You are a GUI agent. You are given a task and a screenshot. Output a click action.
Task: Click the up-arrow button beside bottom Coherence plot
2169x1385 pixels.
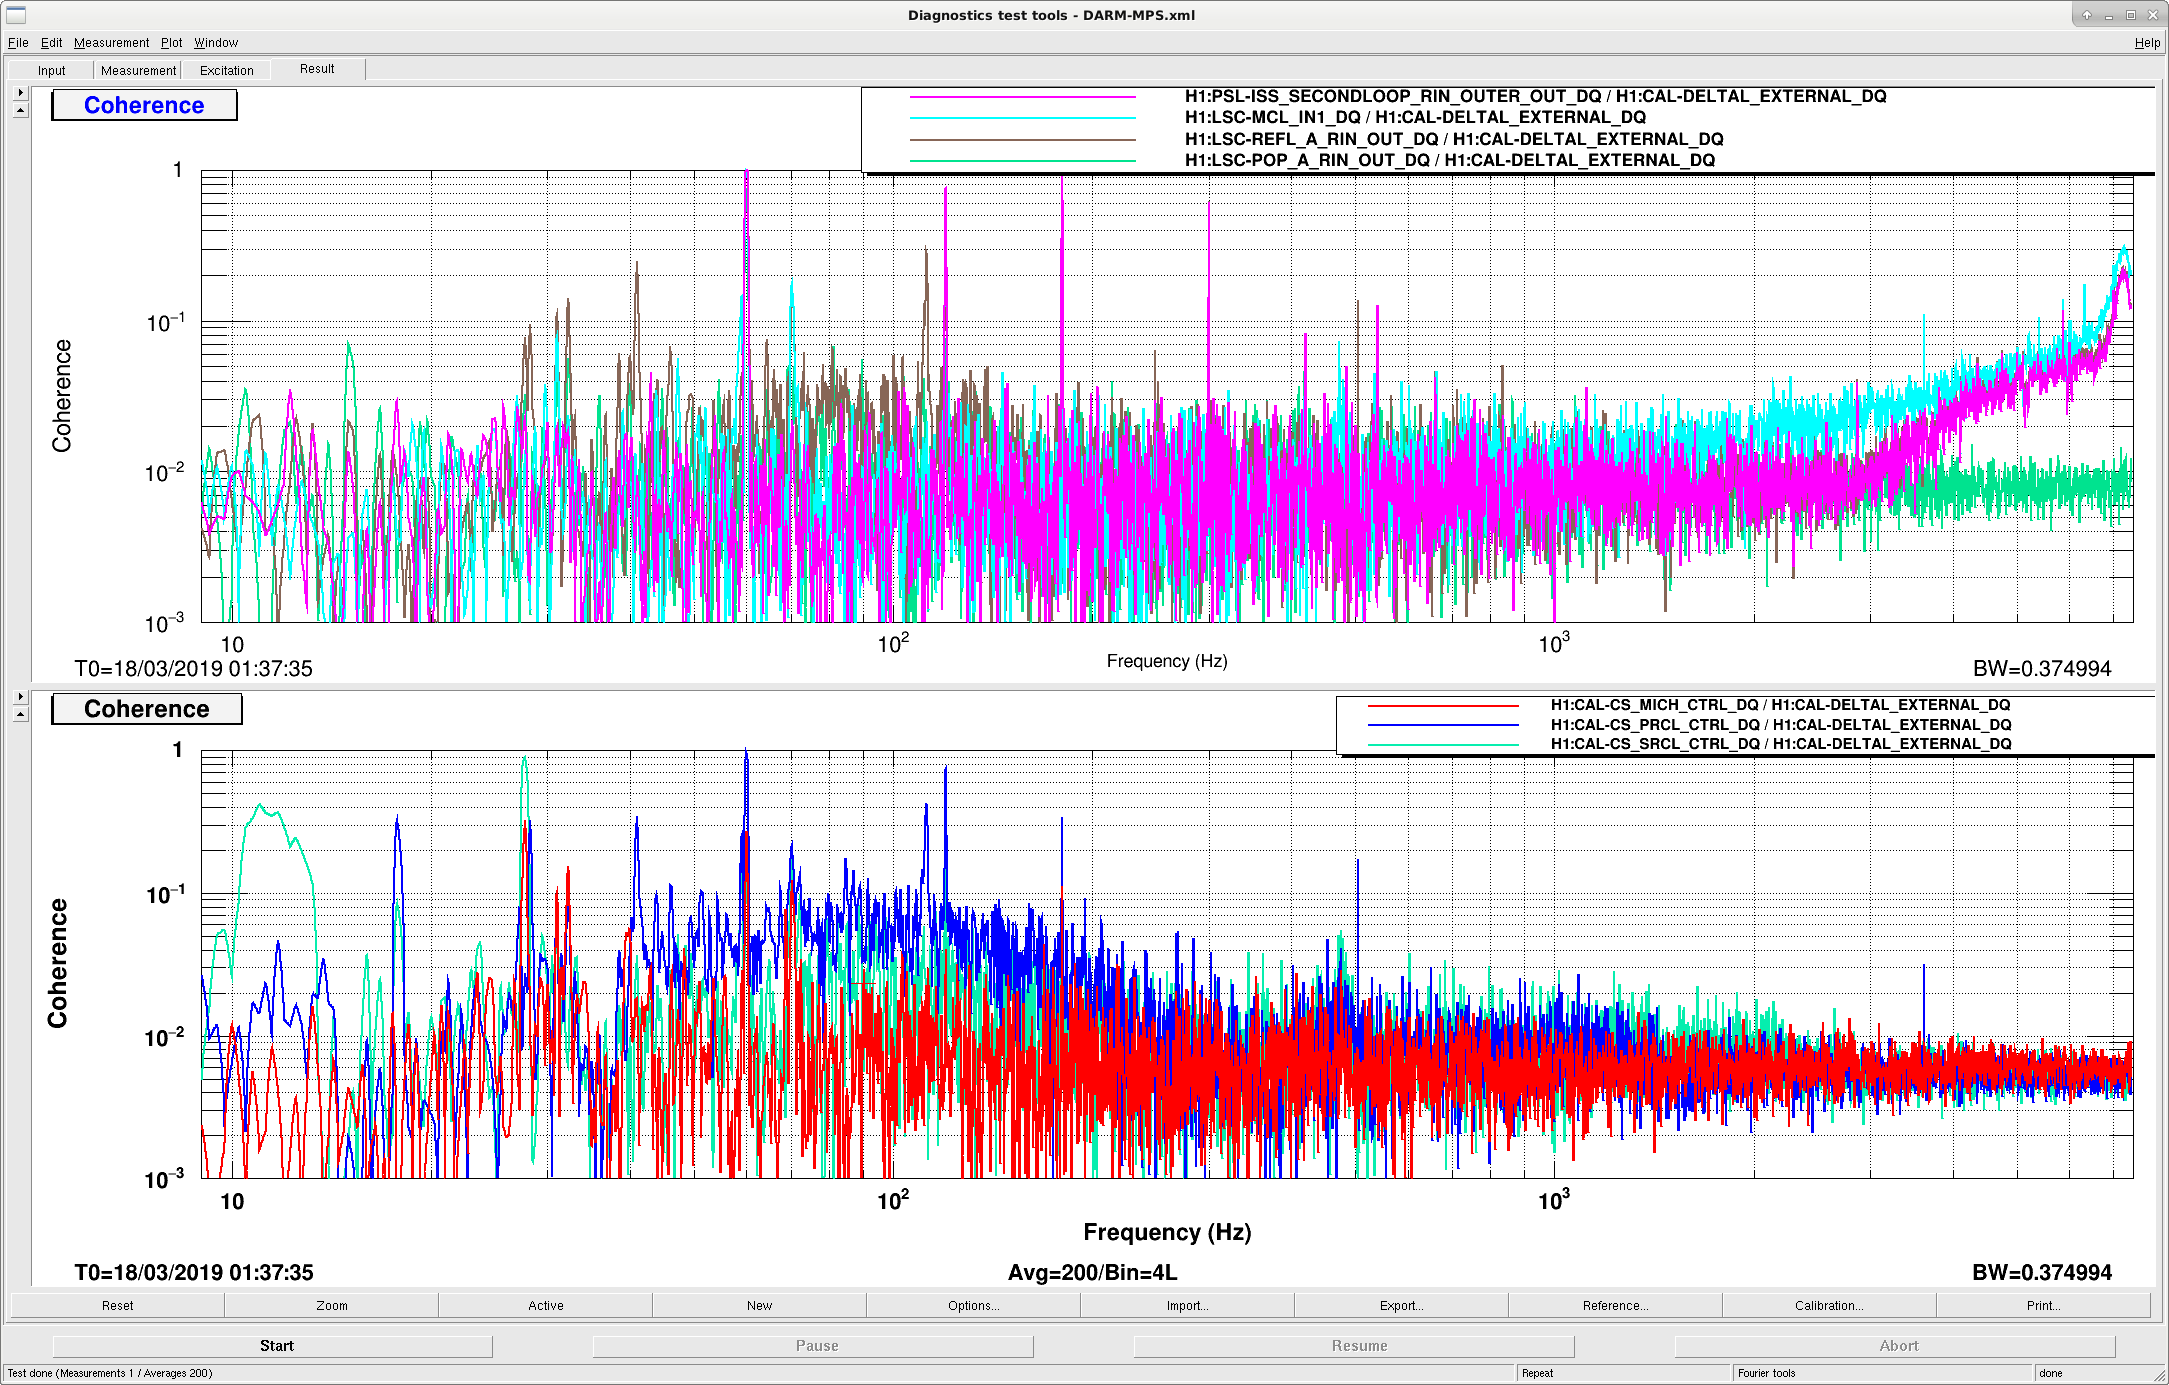click(21, 714)
